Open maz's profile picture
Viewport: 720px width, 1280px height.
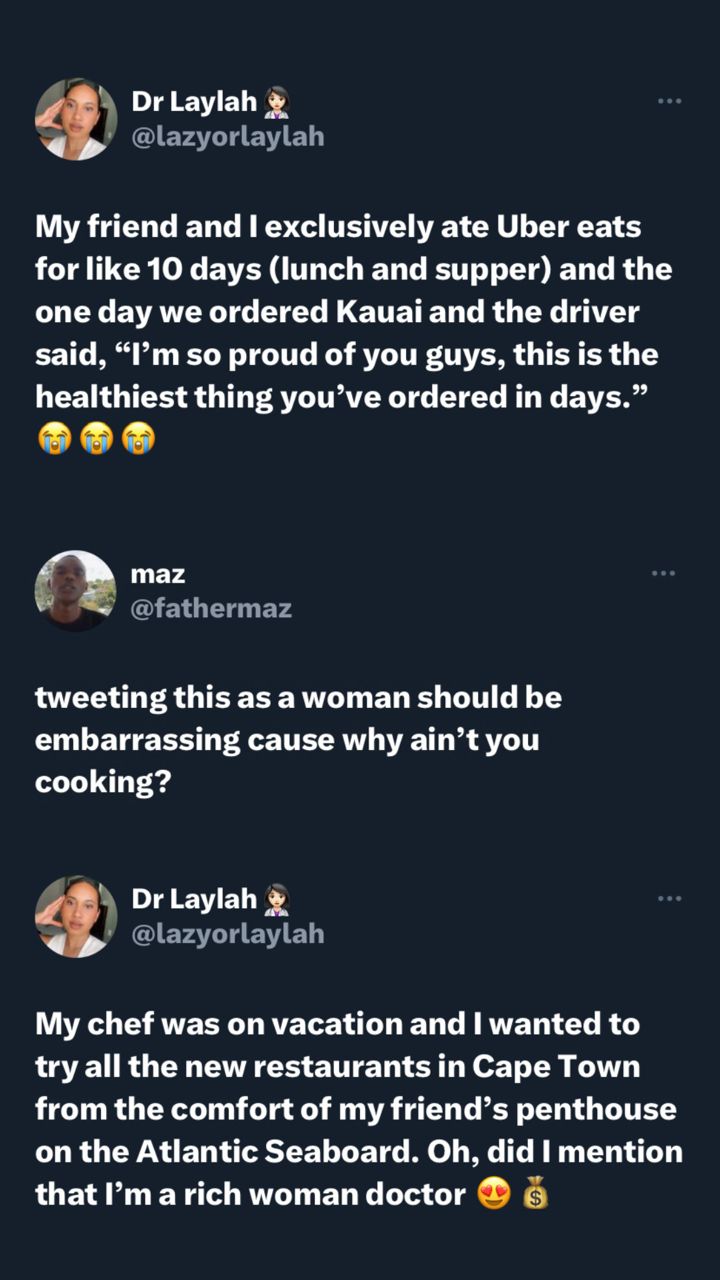(76, 591)
